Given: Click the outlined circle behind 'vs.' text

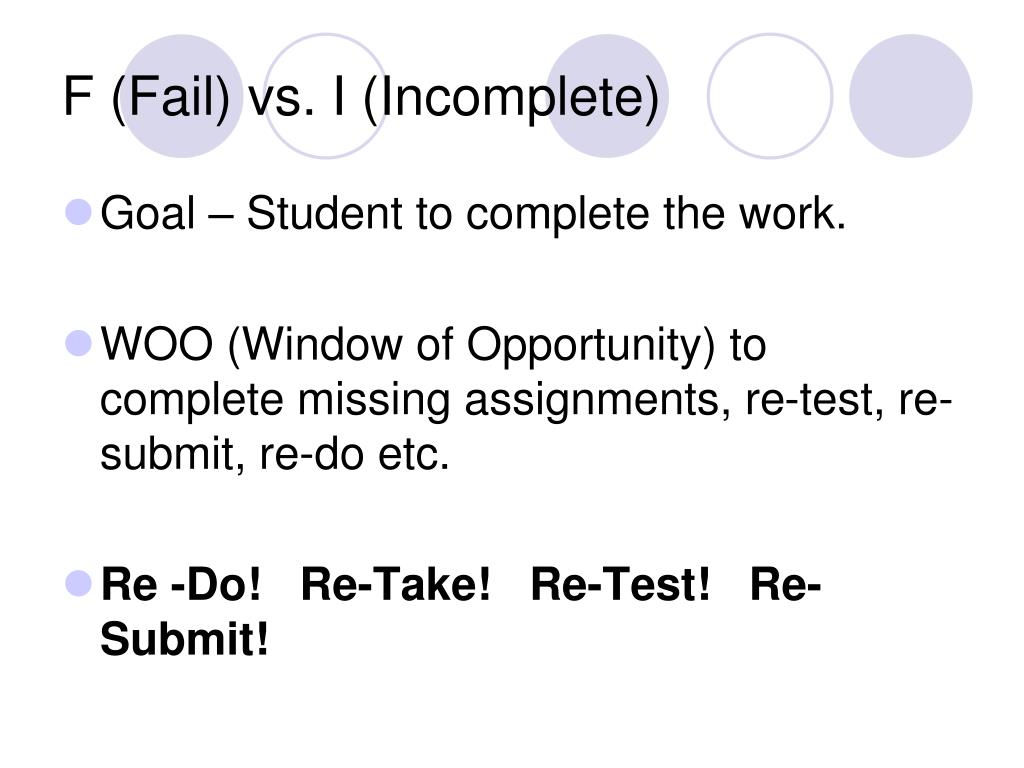Looking at the screenshot, I should pos(326,96).
